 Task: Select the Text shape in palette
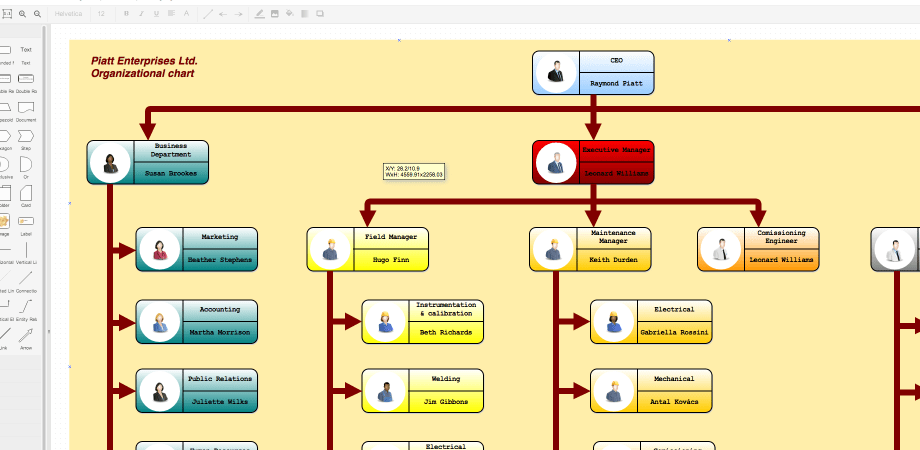click(26, 50)
